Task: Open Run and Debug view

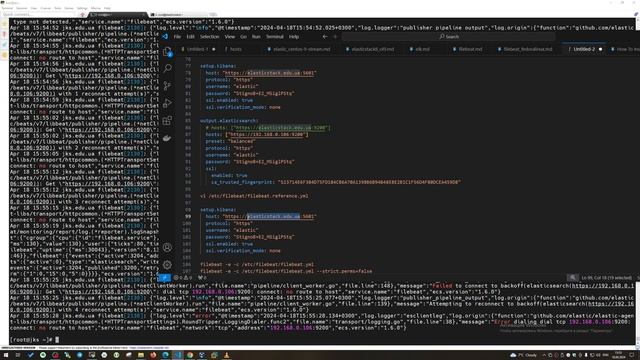Action: [167, 103]
